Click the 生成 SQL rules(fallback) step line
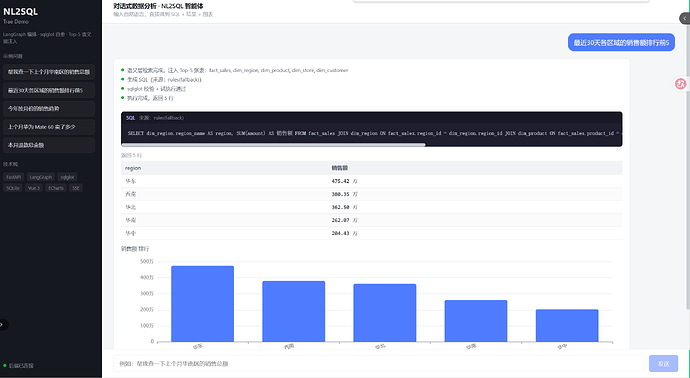This screenshot has height=378, width=690. click(x=164, y=80)
